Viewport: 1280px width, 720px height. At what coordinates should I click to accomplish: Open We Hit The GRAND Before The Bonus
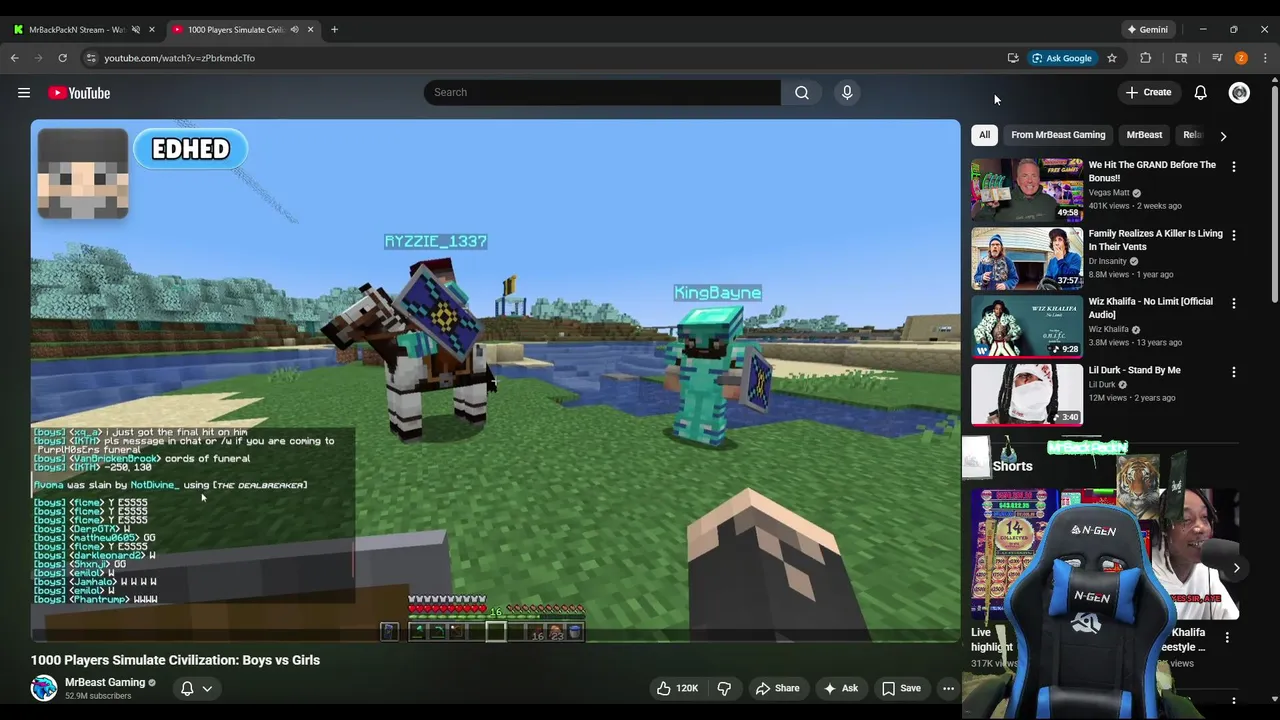tap(1152, 171)
